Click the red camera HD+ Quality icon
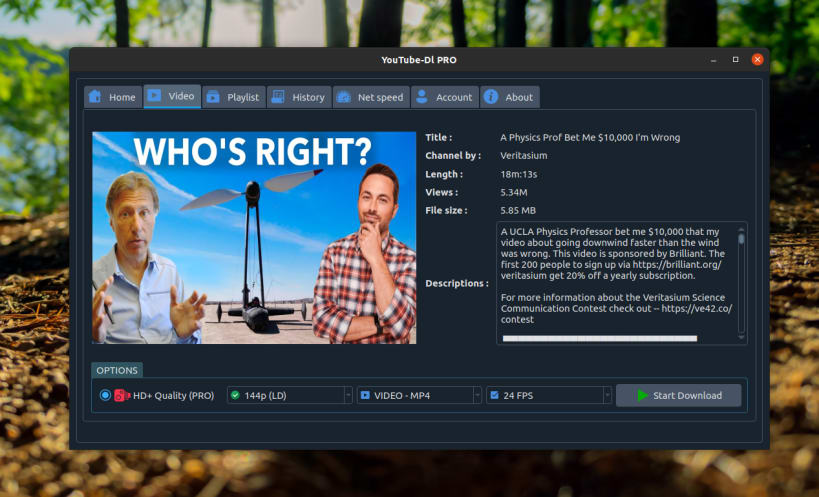The image size is (819, 497). click(x=122, y=395)
